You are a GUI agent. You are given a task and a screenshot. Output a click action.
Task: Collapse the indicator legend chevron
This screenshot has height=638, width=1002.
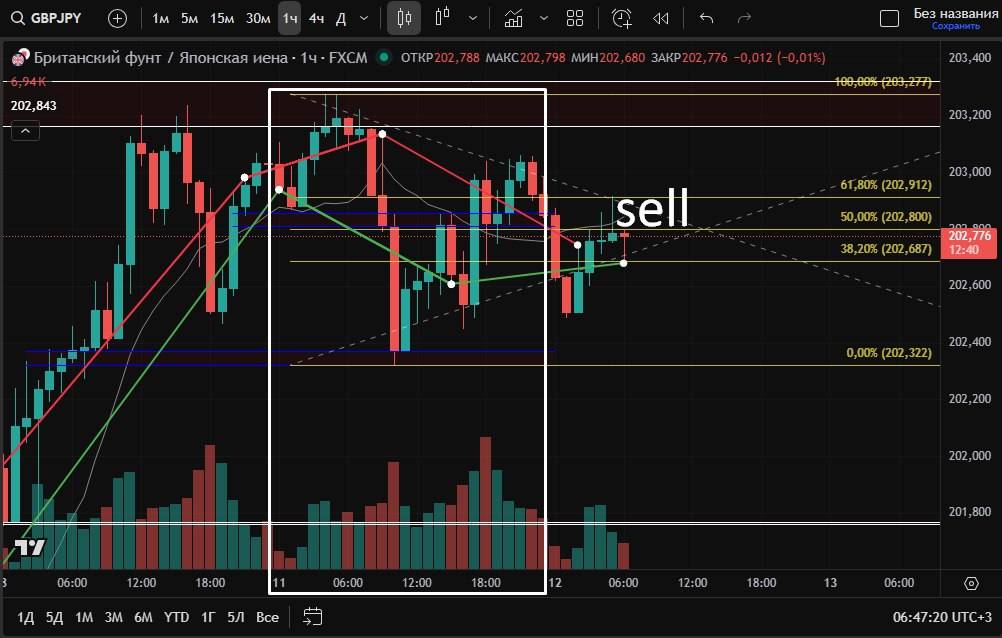click(x=26, y=129)
